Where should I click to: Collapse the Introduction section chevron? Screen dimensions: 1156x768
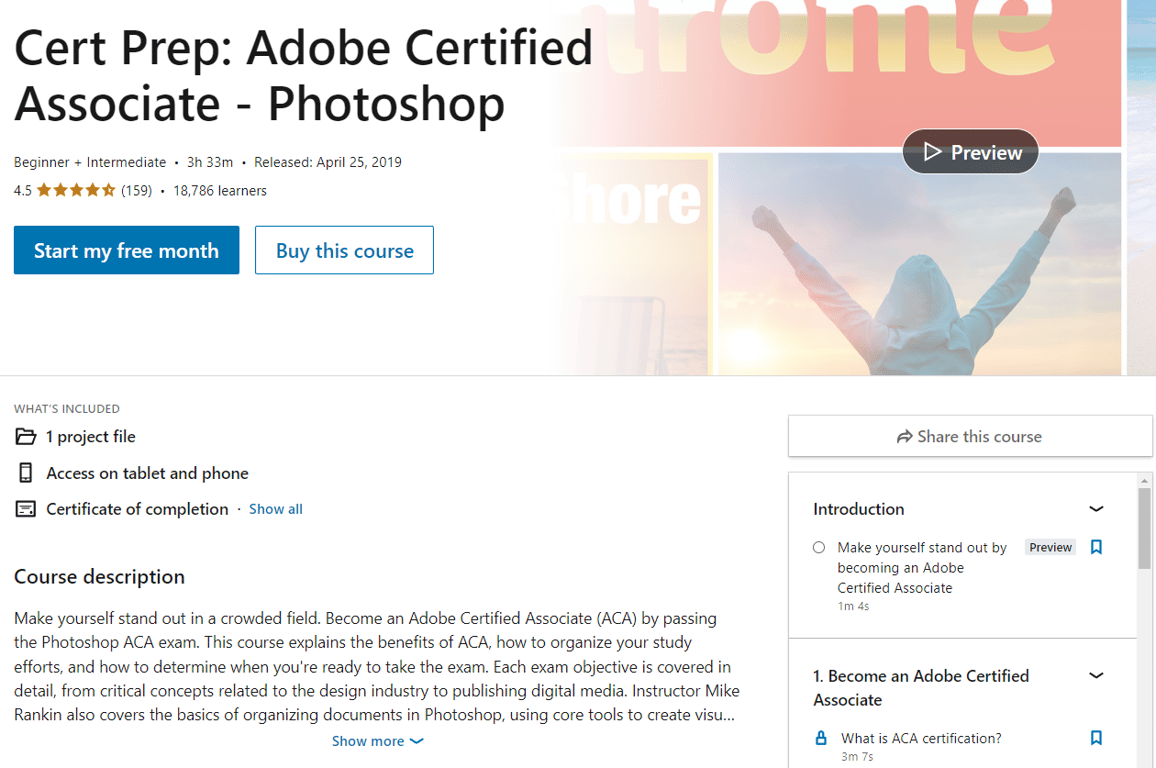(1096, 509)
